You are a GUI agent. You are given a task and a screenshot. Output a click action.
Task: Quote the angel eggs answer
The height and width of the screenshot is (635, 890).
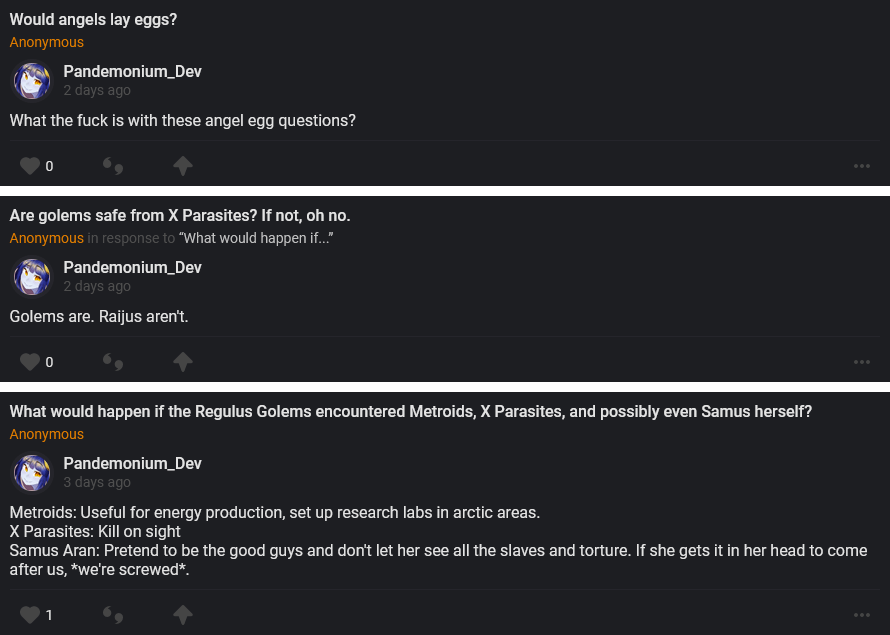(113, 166)
